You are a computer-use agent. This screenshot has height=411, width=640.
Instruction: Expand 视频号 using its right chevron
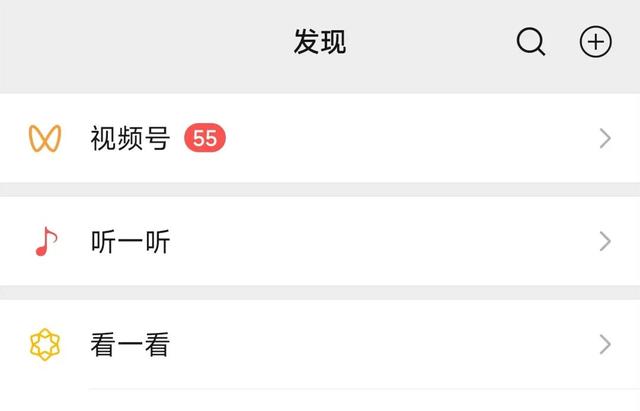coord(604,139)
